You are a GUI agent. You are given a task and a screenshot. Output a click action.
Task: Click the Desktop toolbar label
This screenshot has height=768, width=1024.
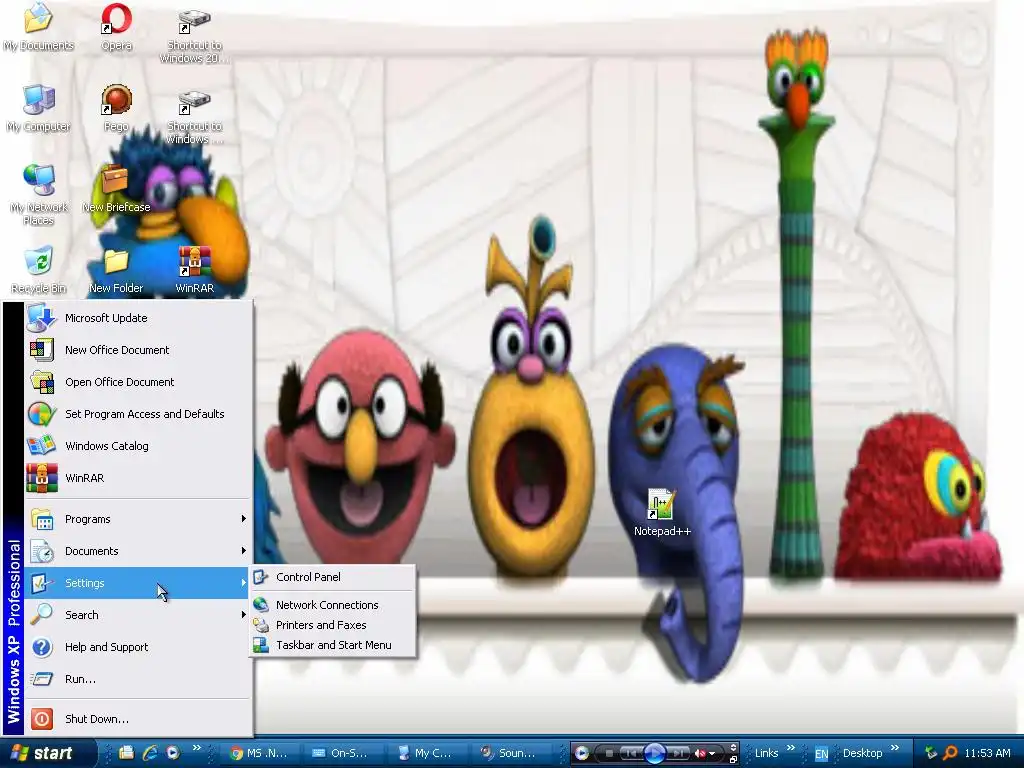coord(862,753)
